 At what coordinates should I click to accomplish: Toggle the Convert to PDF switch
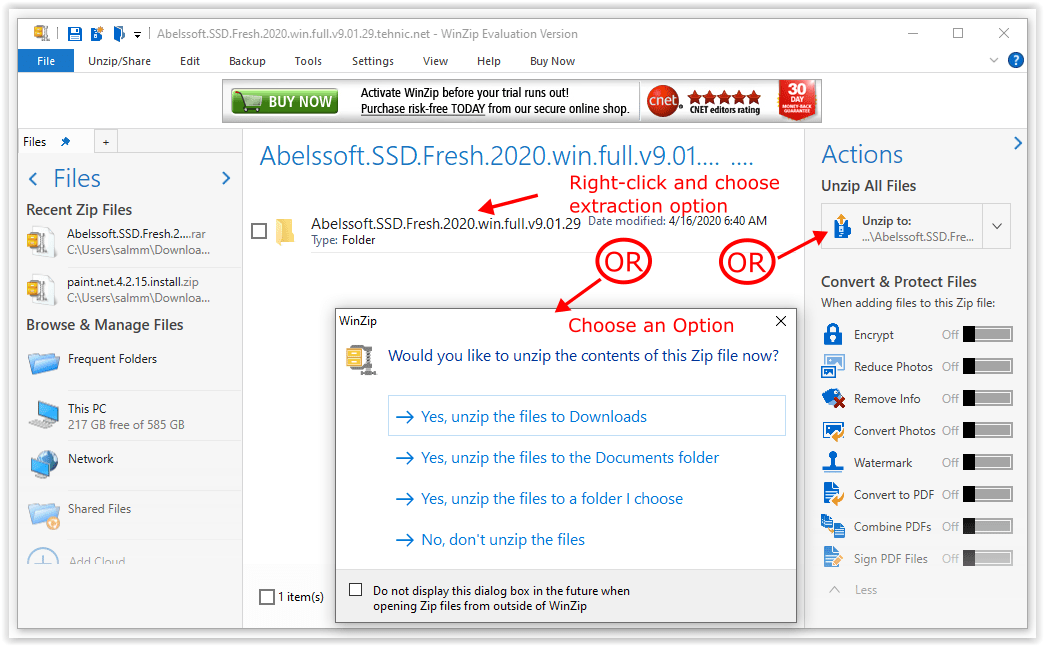click(x=988, y=494)
